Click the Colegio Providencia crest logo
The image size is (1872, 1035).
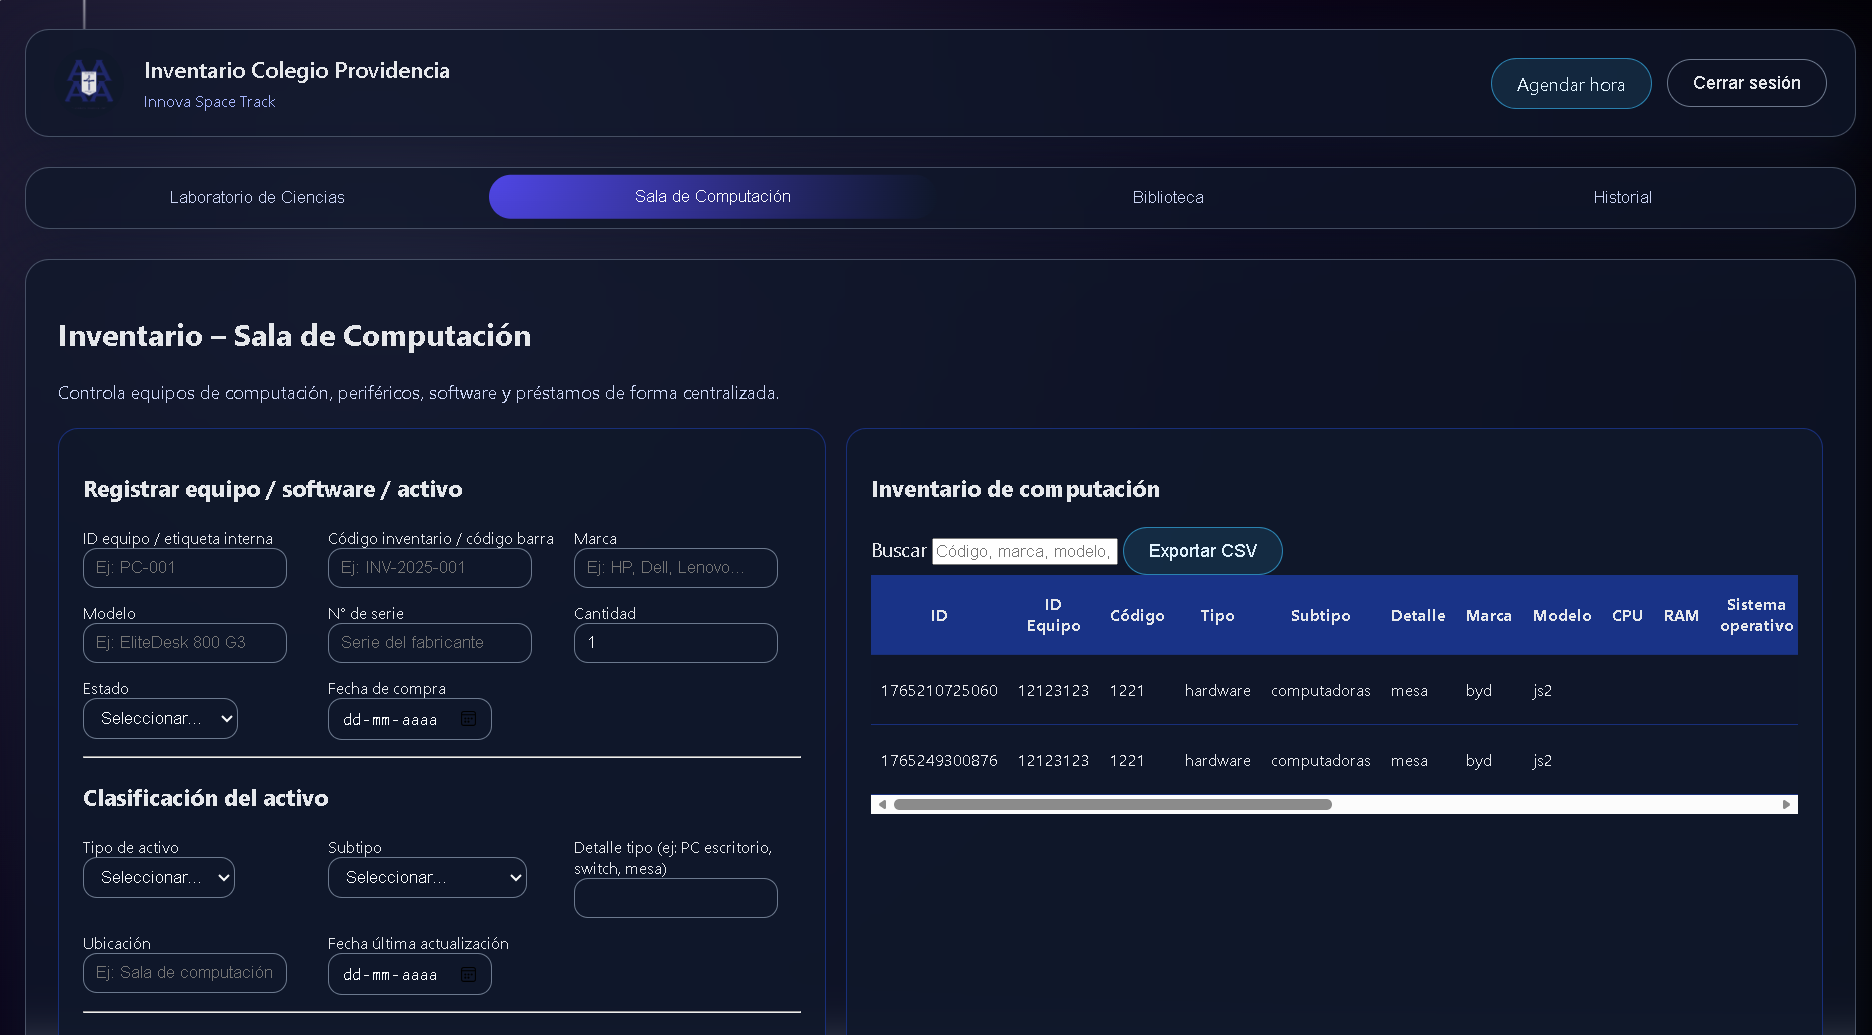coord(88,83)
